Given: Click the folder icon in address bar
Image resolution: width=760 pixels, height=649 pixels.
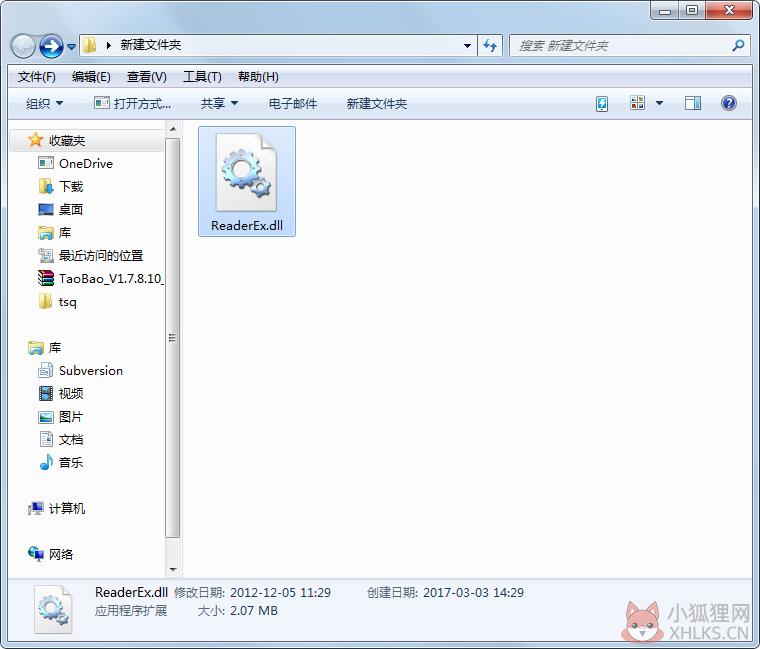Looking at the screenshot, I should pyautogui.click(x=89, y=46).
